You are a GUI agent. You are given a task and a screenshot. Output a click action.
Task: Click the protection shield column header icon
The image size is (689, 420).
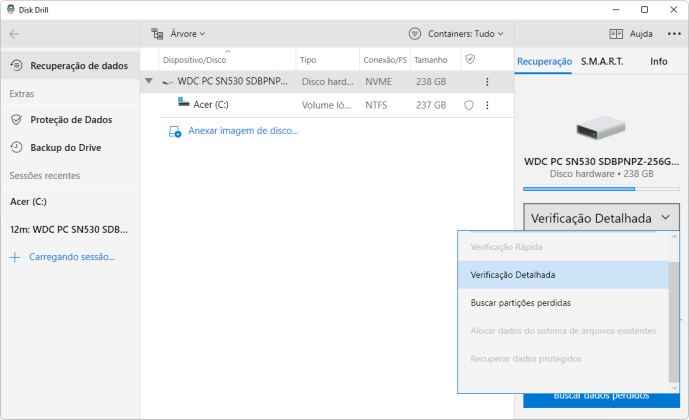(x=470, y=59)
